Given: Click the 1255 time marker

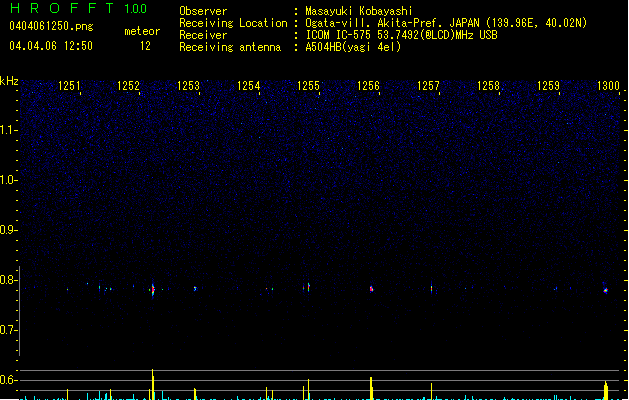Looking at the screenshot, I should click(308, 86).
